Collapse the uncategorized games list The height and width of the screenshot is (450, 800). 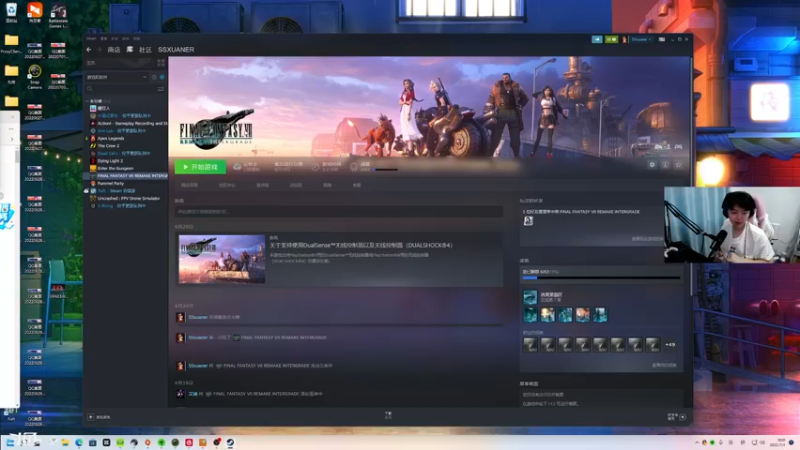(87, 101)
